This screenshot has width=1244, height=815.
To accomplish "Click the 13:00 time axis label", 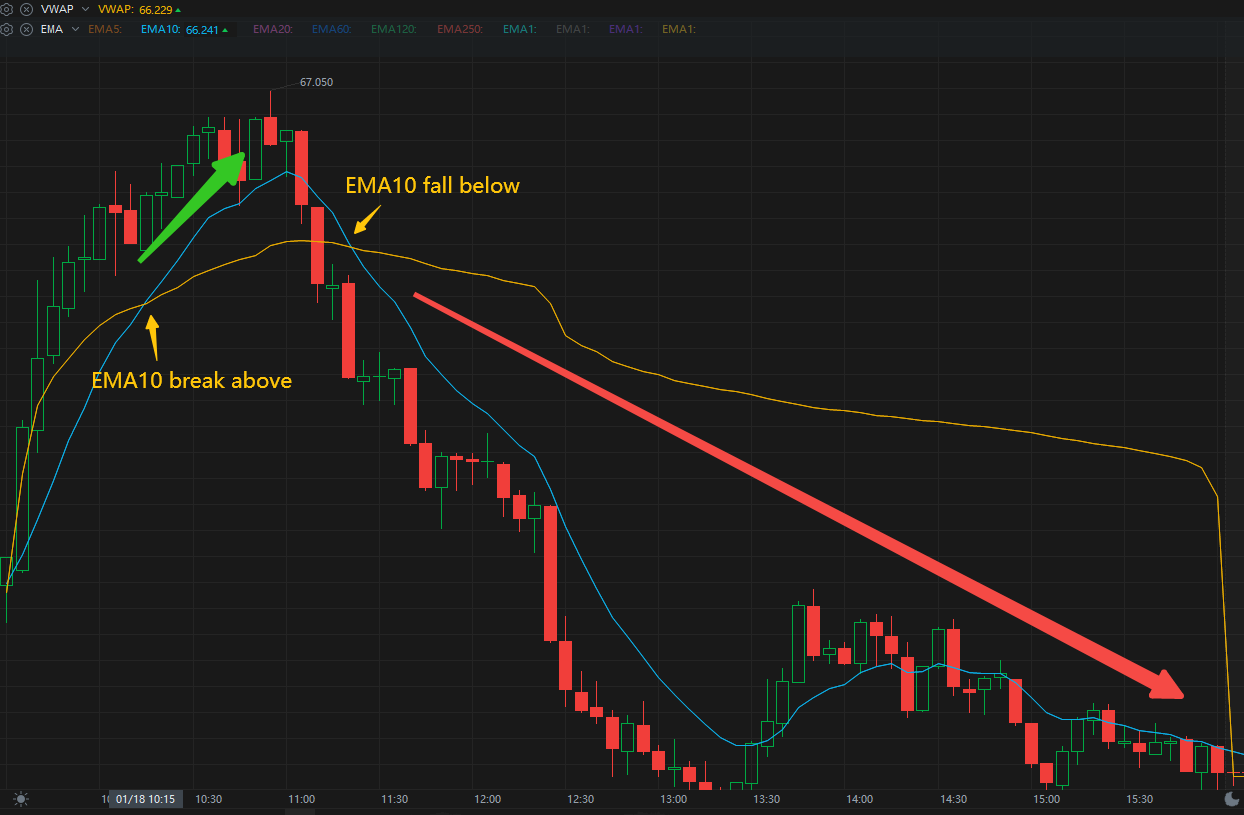I will pyautogui.click(x=673, y=799).
